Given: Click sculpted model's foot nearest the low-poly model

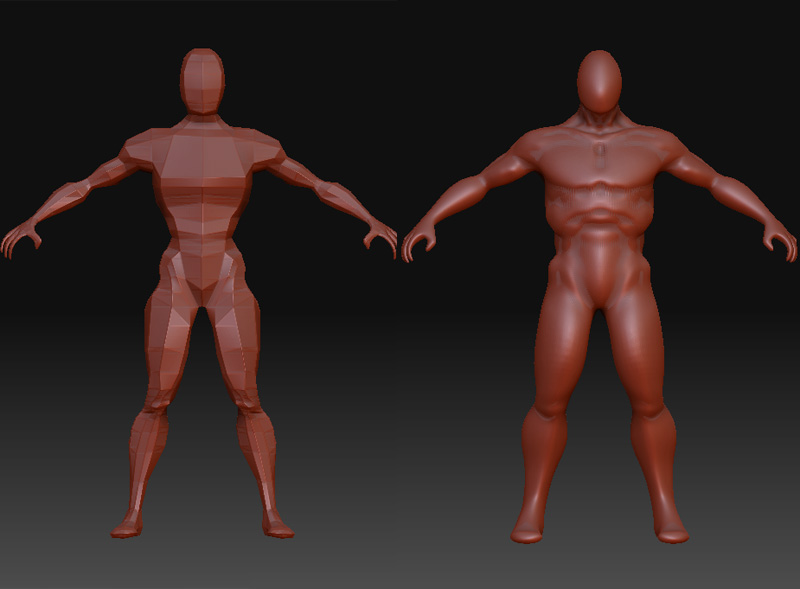Looking at the screenshot, I should (x=528, y=528).
